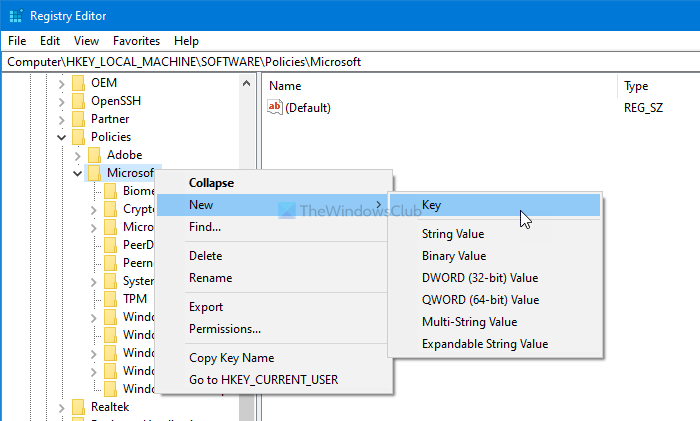The height and width of the screenshot is (421, 700).
Task: Select Key in the New submenu
Action: point(495,205)
